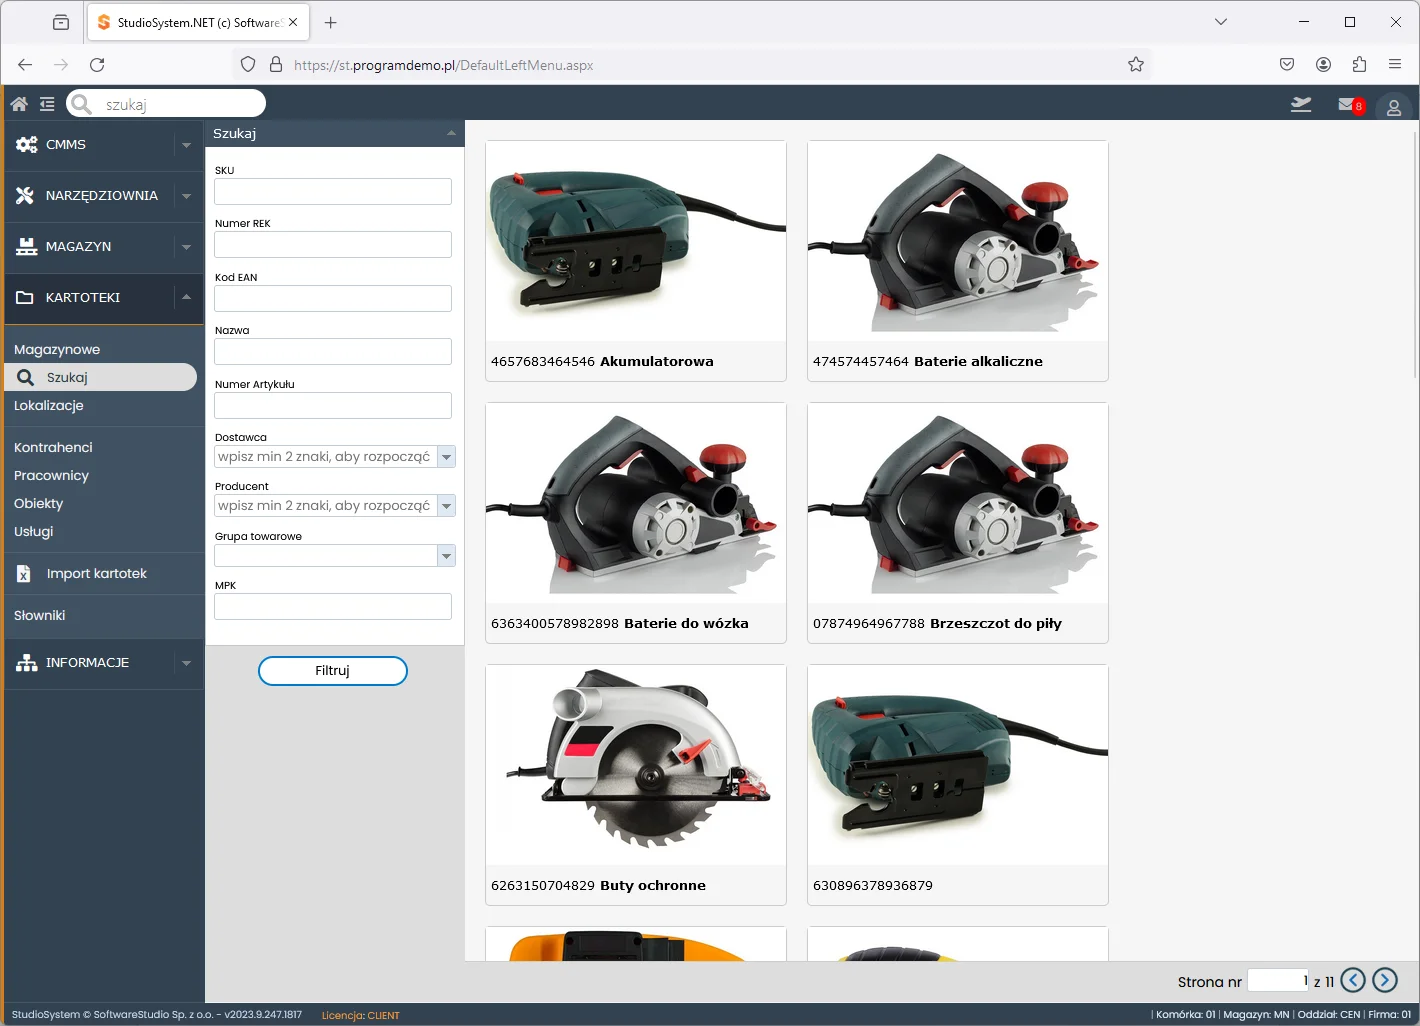Go to previous page arrow
This screenshot has height=1026, width=1420.
point(1353,981)
